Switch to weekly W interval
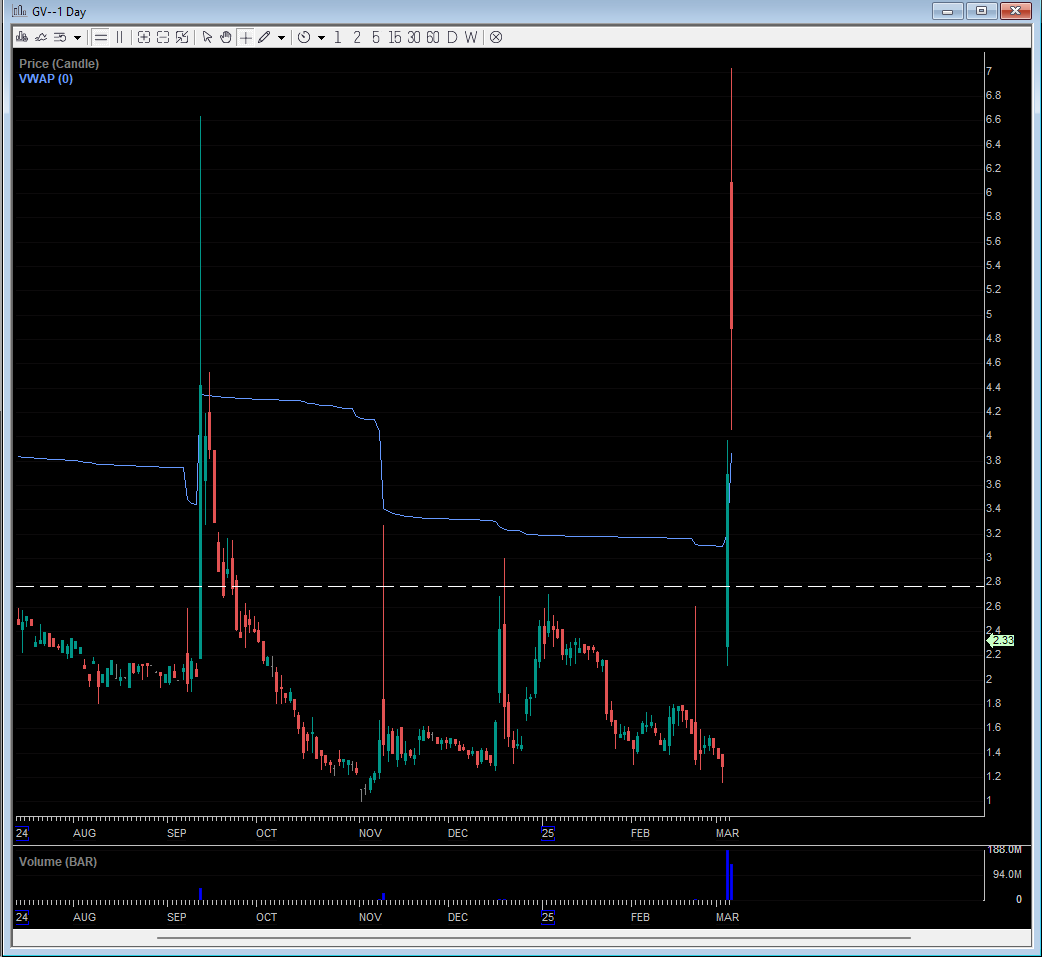This screenshot has width=1042, height=957. point(470,37)
